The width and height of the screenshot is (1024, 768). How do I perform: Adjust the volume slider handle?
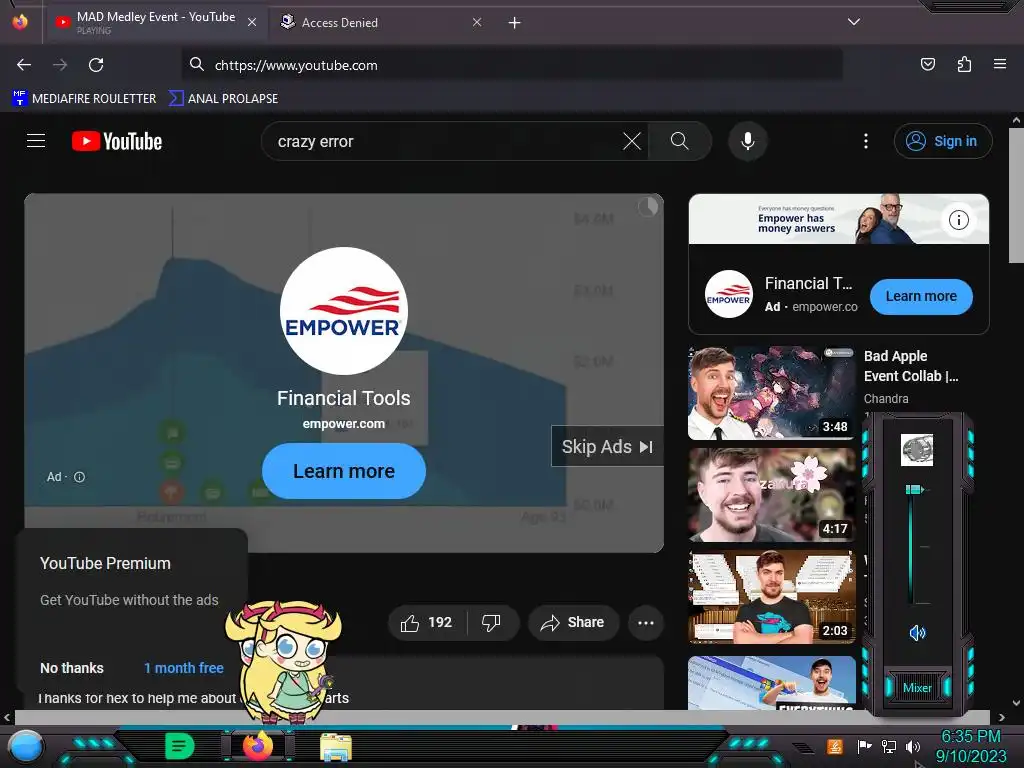coord(914,489)
